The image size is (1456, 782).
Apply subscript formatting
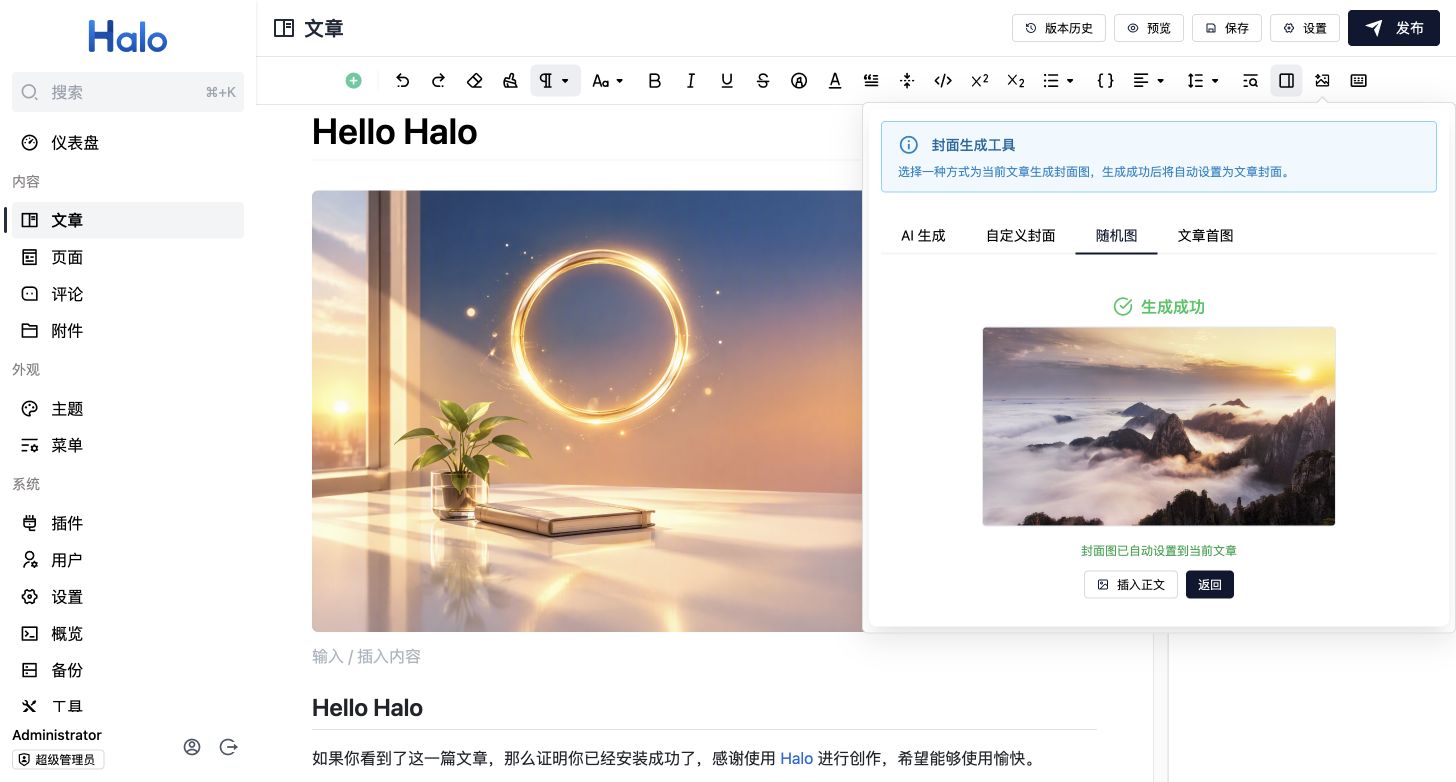pos(1016,81)
